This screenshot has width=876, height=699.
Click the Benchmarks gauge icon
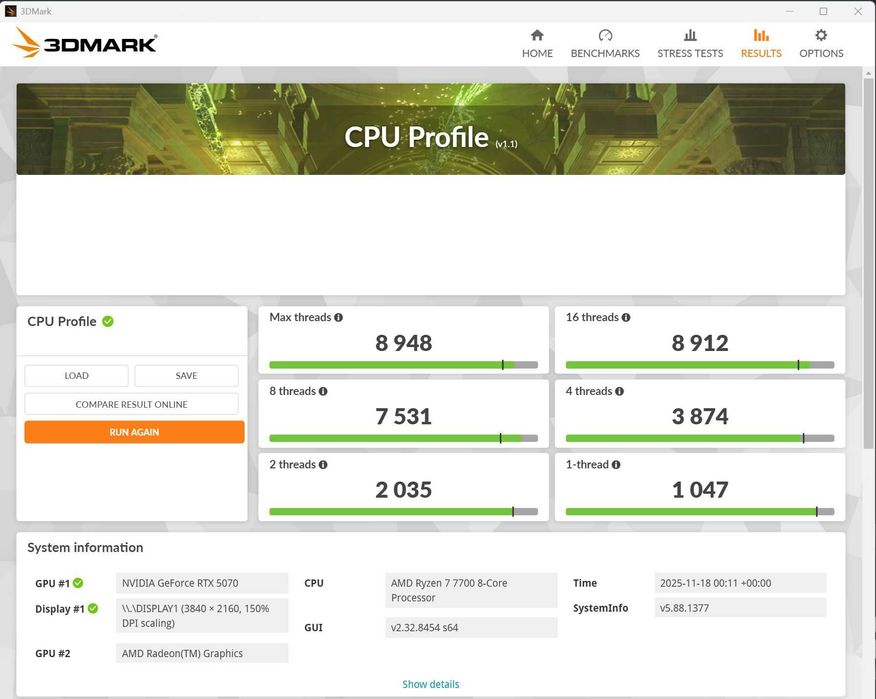click(605, 35)
